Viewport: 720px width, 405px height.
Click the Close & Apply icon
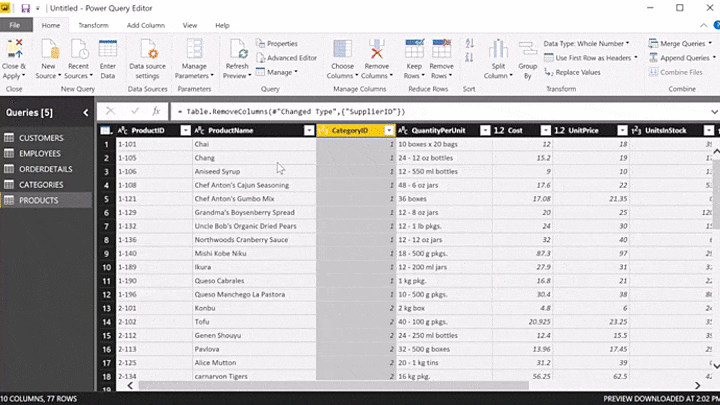14,49
